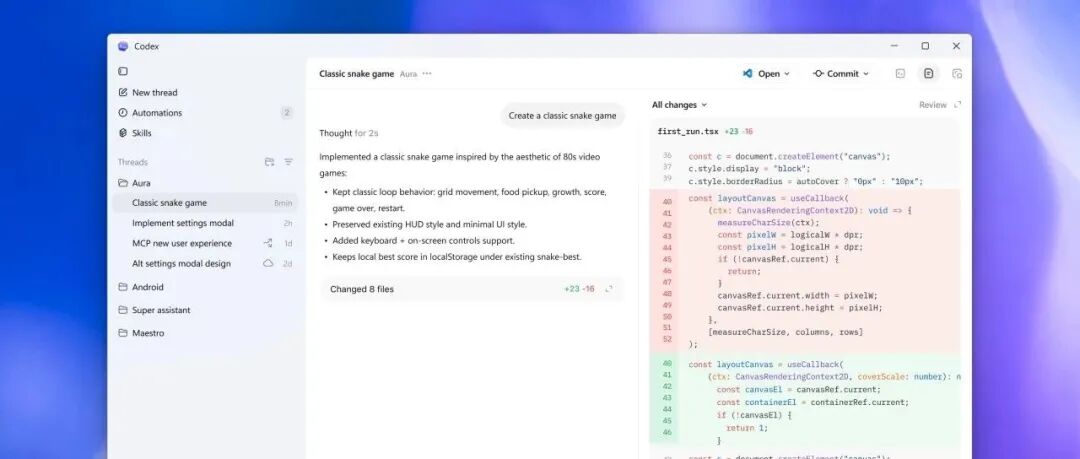1080x459 pixels.
Task: Open the thread options ellipsis menu
Action: pyautogui.click(x=427, y=74)
